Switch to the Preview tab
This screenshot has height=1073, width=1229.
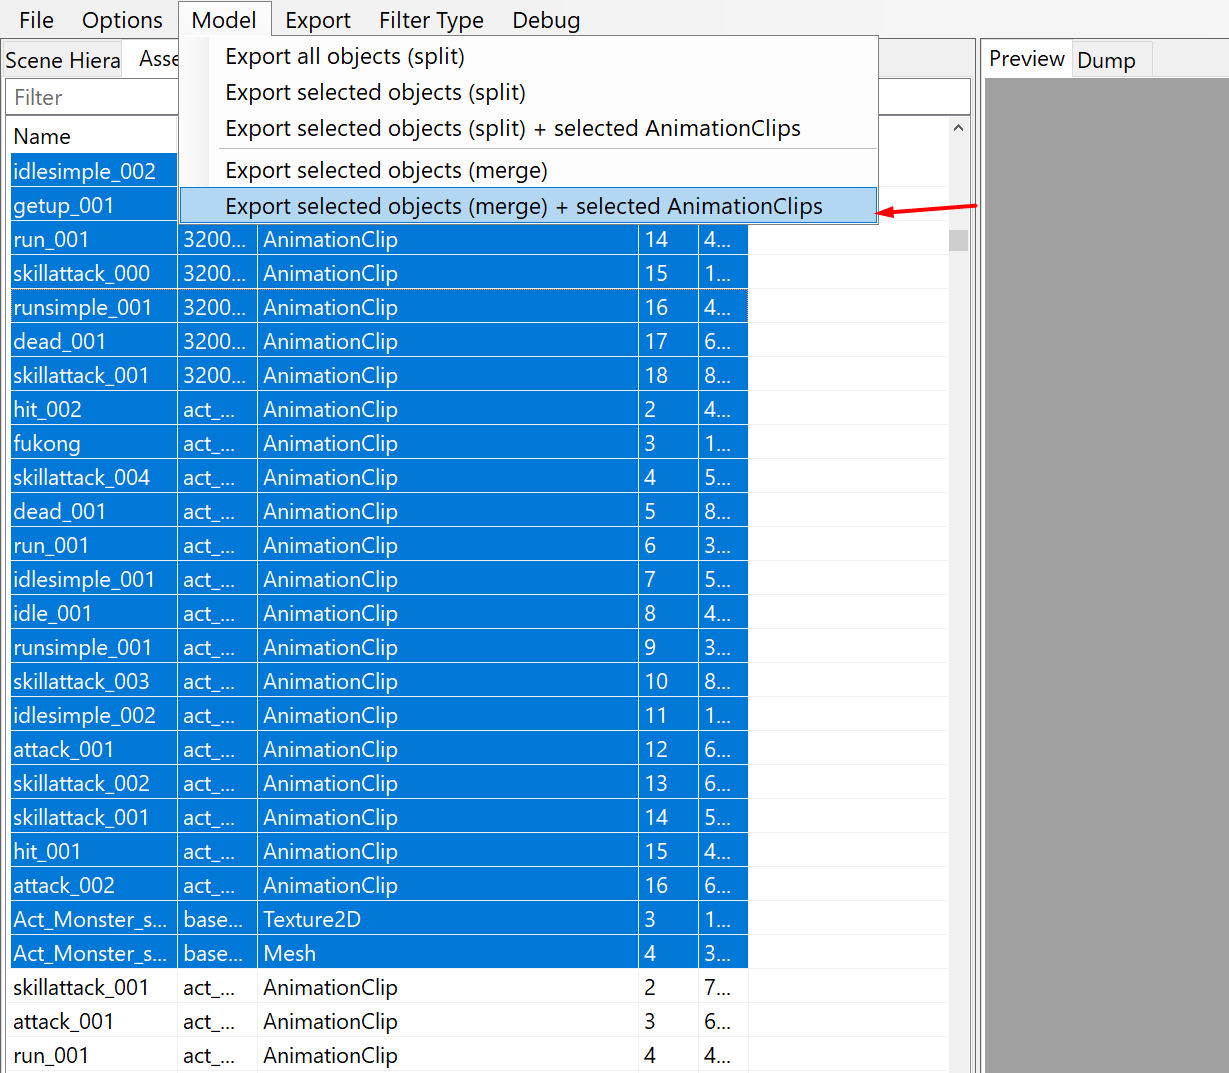click(1027, 58)
